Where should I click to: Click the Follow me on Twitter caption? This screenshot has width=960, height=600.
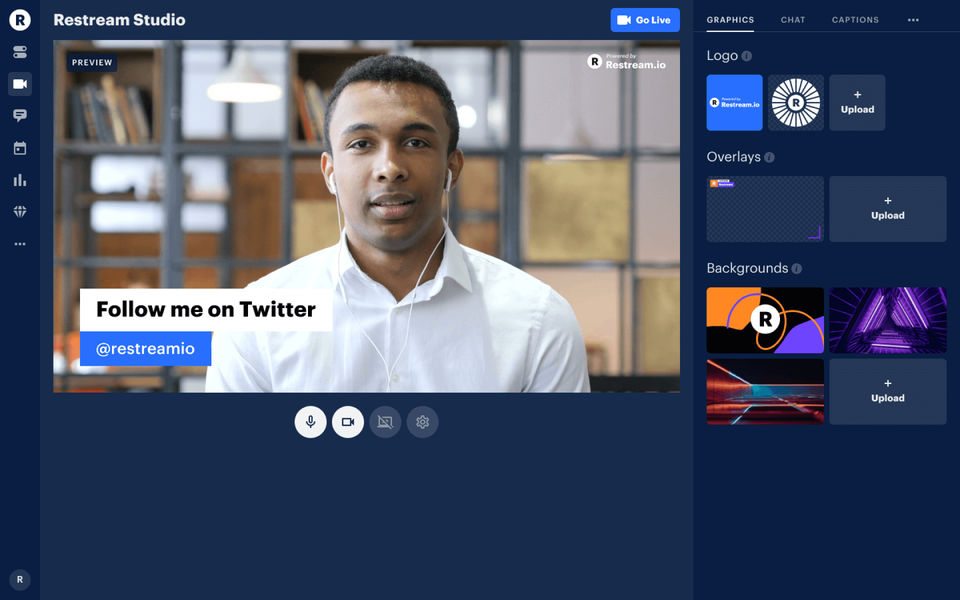206,310
